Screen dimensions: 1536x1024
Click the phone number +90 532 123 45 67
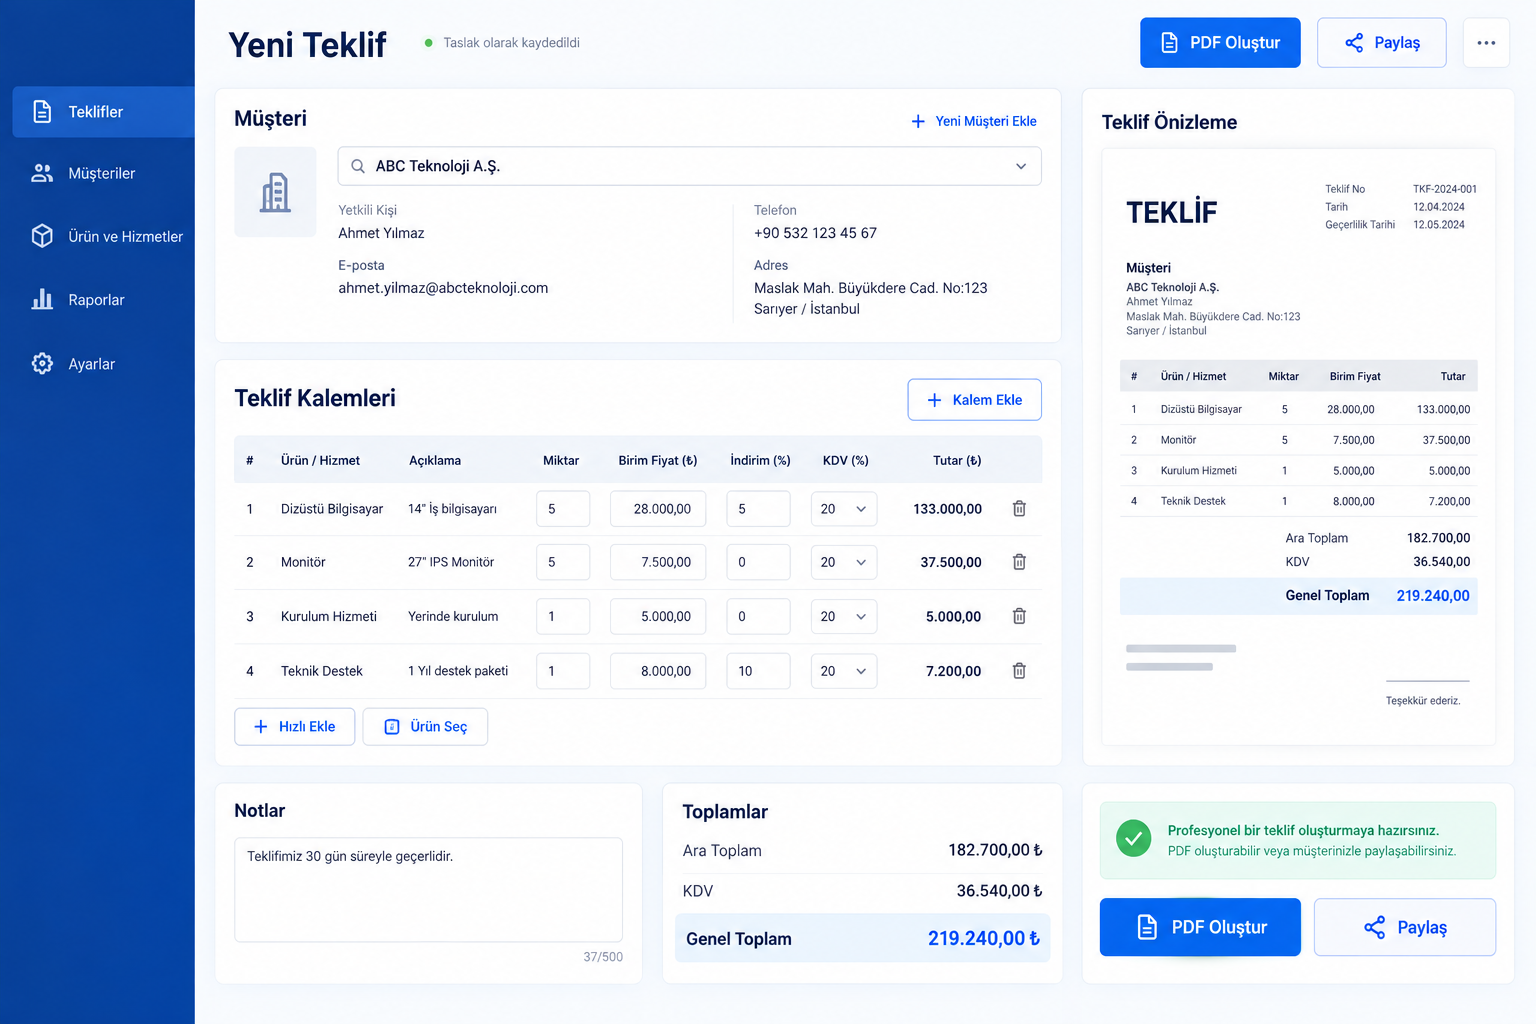pos(815,233)
